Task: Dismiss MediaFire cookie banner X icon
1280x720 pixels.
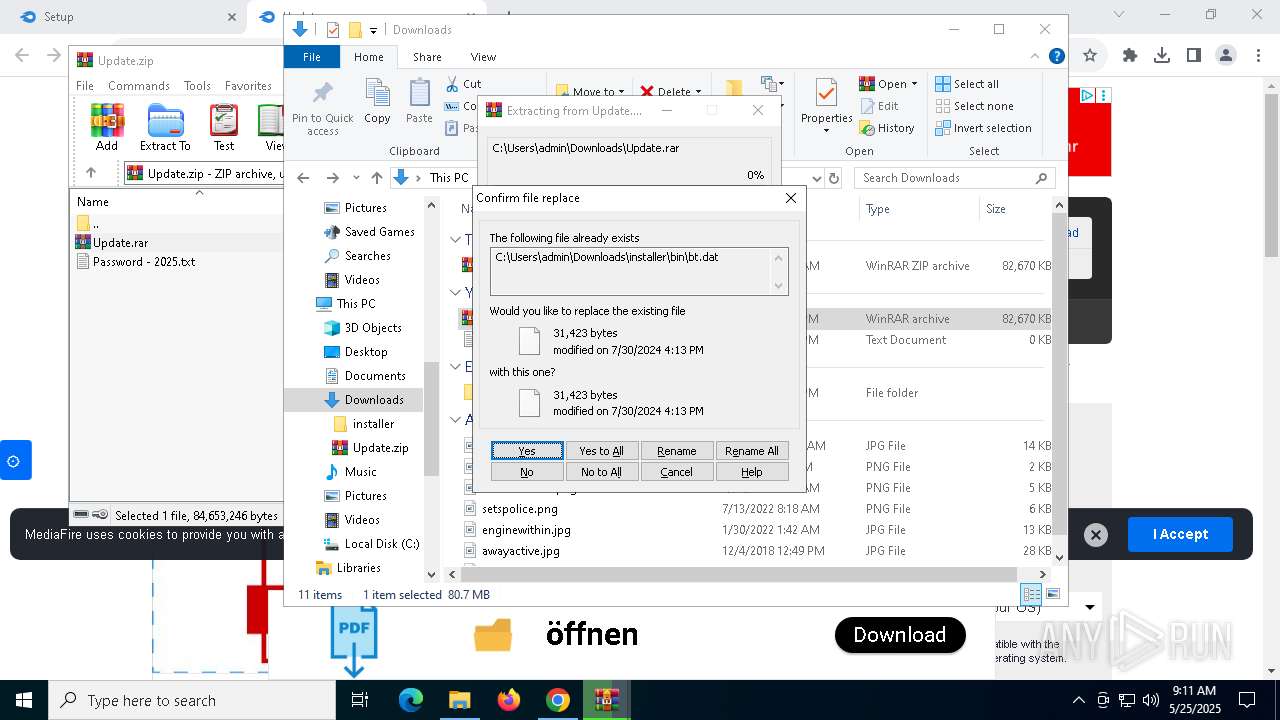Action: (1095, 535)
